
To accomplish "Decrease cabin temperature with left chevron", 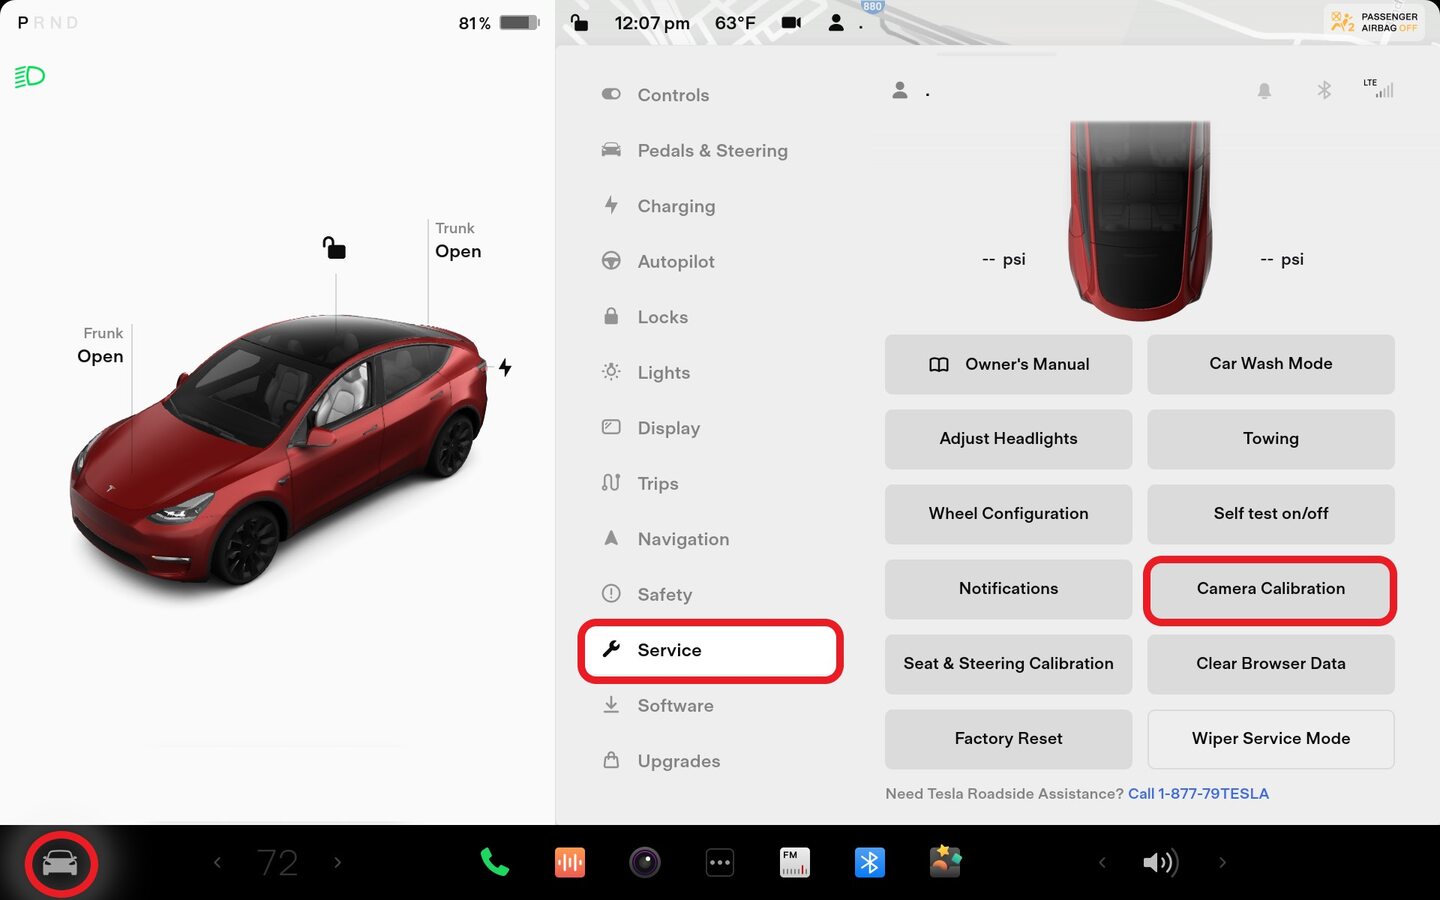I will pyautogui.click(x=217, y=862).
